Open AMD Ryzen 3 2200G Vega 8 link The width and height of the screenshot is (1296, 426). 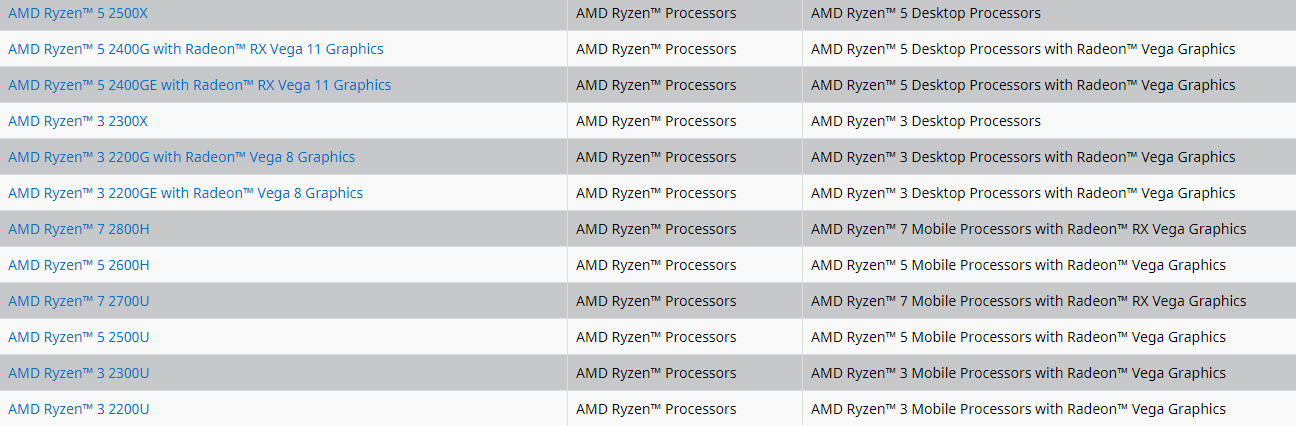coord(181,157)
